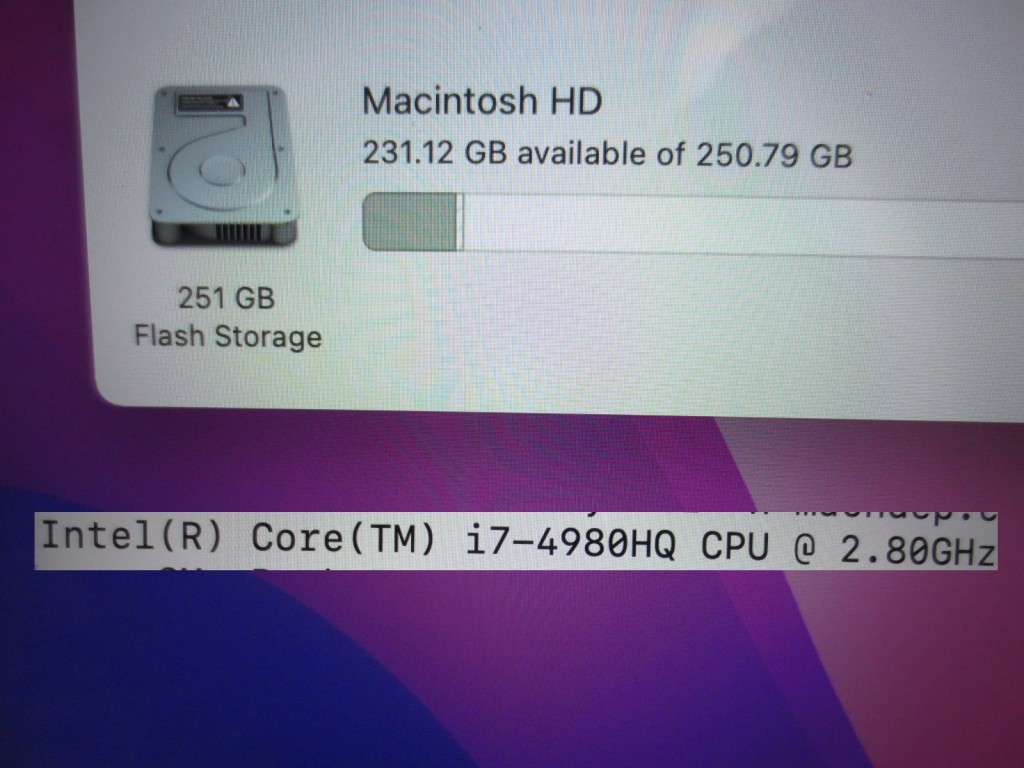Select the Macintosh HD volume name
This screenshot has width=1024, height=768.
(x=482, y=102)
